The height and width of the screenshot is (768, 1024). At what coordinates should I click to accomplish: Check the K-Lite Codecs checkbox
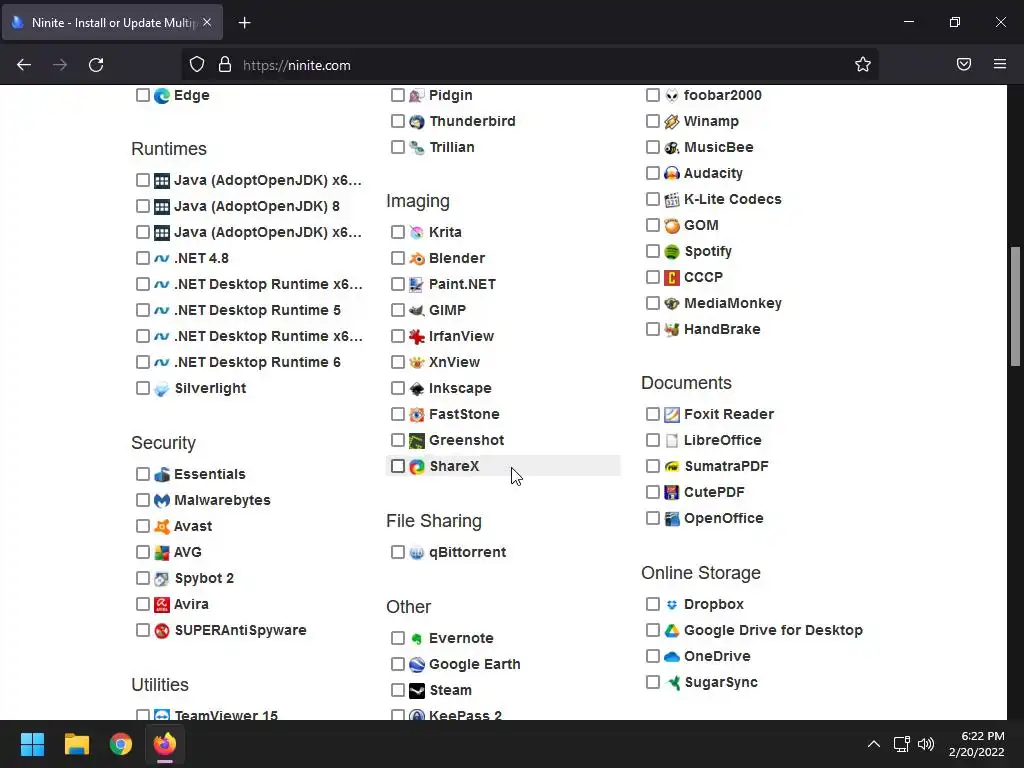652,199
